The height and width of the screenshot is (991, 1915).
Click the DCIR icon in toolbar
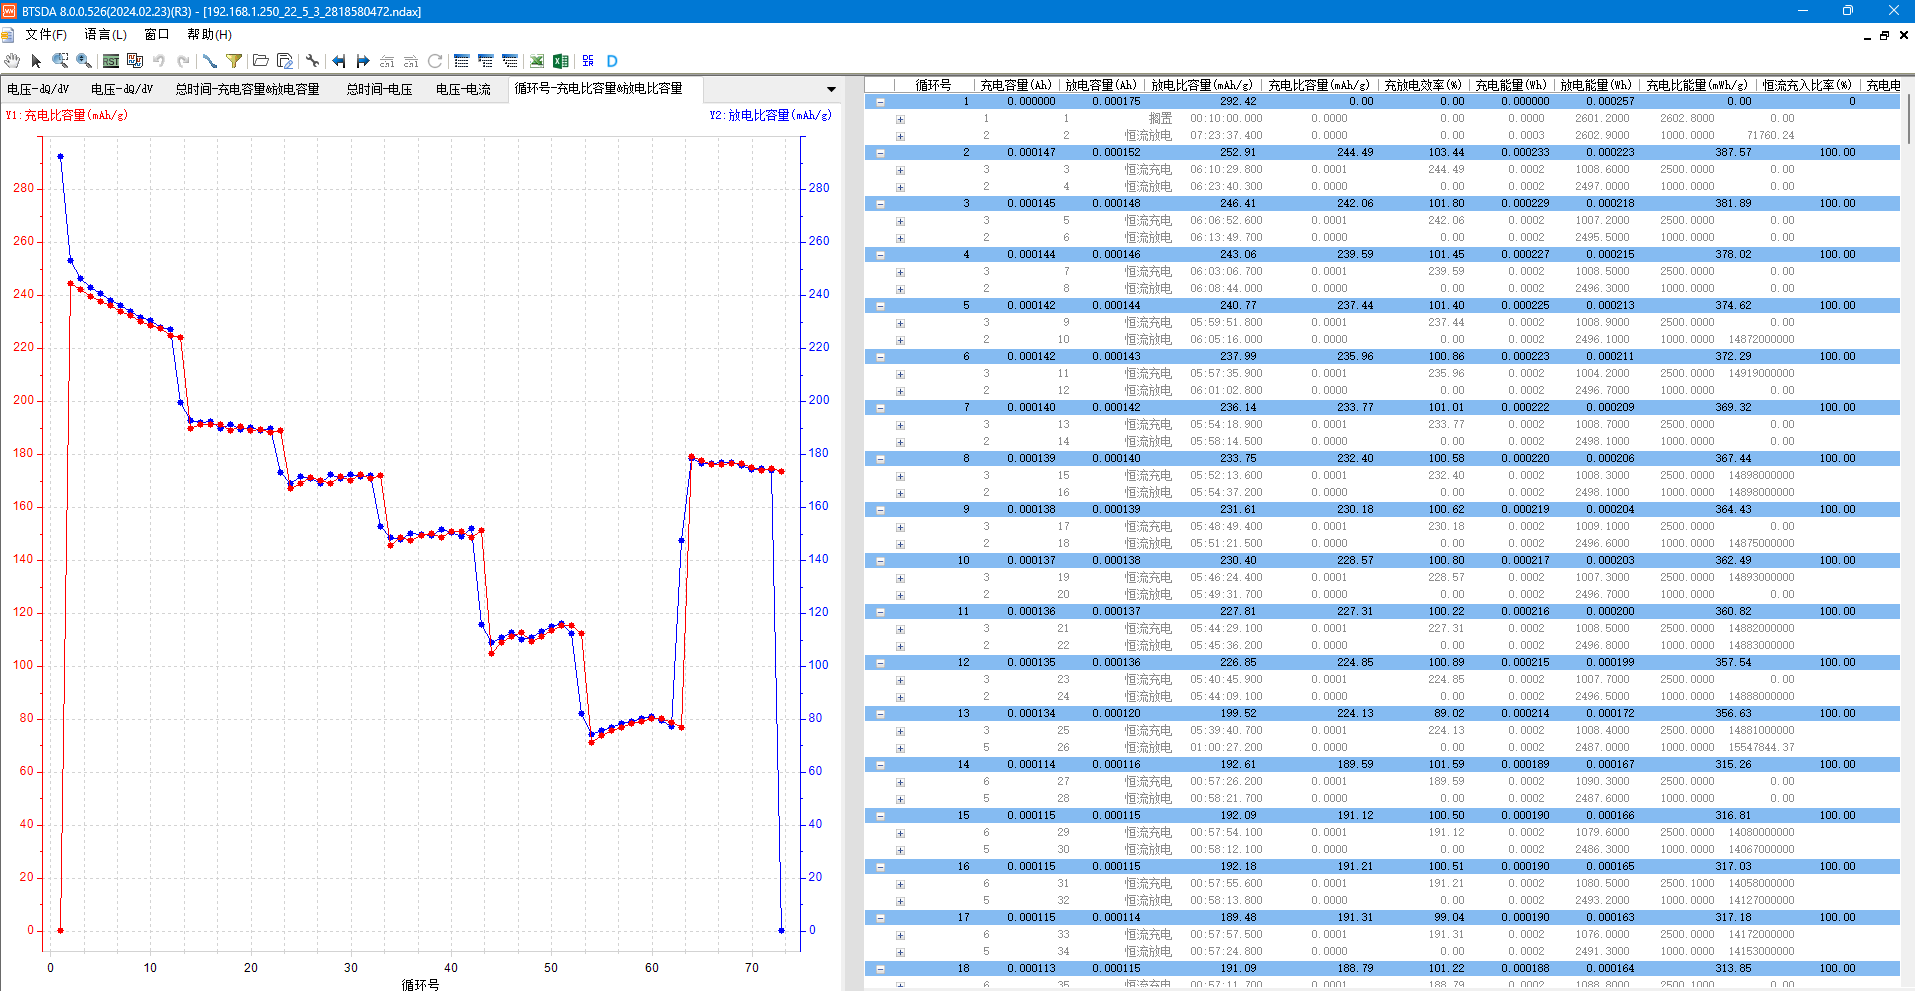[588, 61]
